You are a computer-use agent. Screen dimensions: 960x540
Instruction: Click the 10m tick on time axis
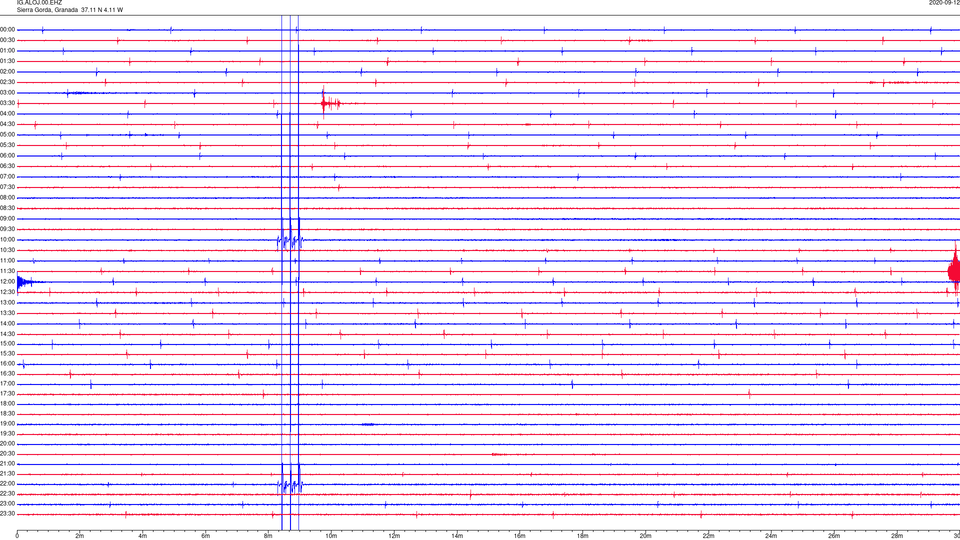click(x=331, y=536)
